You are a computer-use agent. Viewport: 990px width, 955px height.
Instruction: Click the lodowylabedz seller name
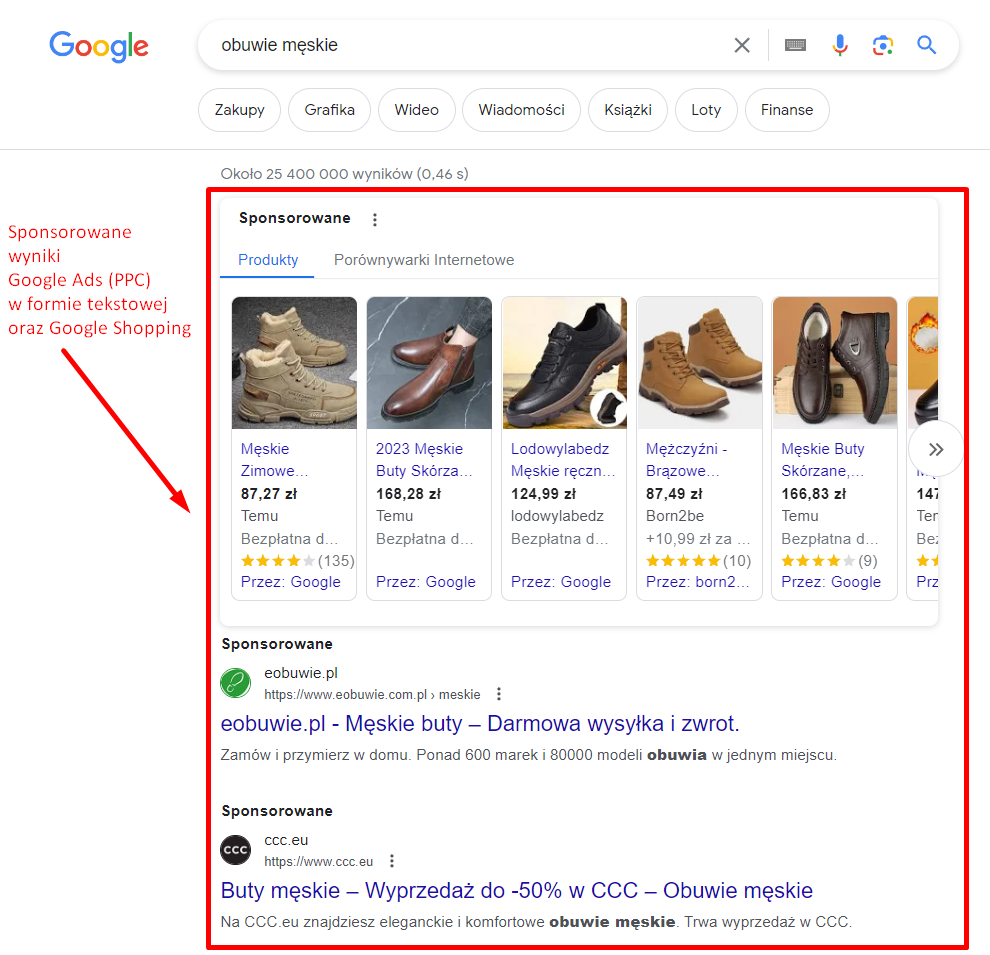[557, 516]
